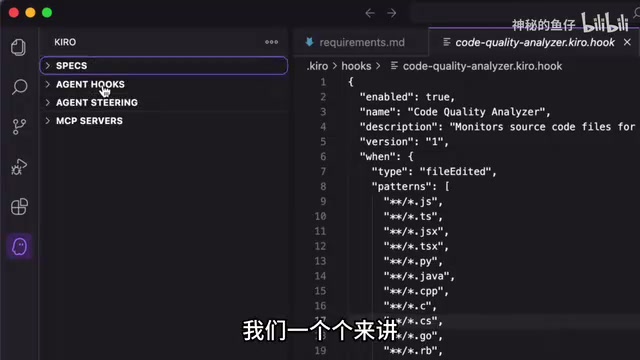The width and height of the screenshot is (640, 360).
Task: Open the Extensions icon in activity bar
Action: [x=19, y=207]
